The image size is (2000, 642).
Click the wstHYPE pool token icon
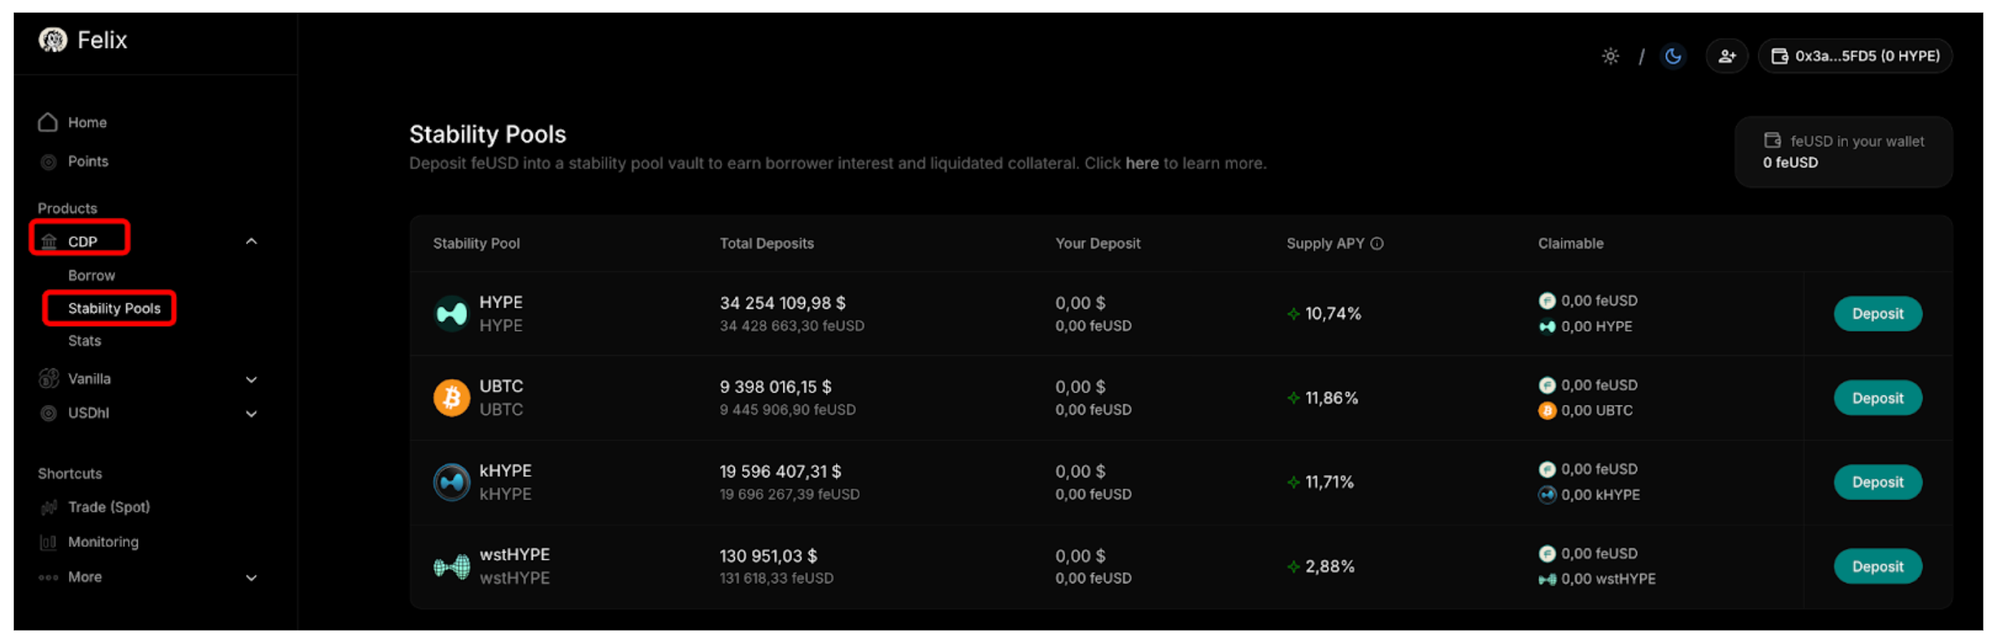(x=452, y=567)
